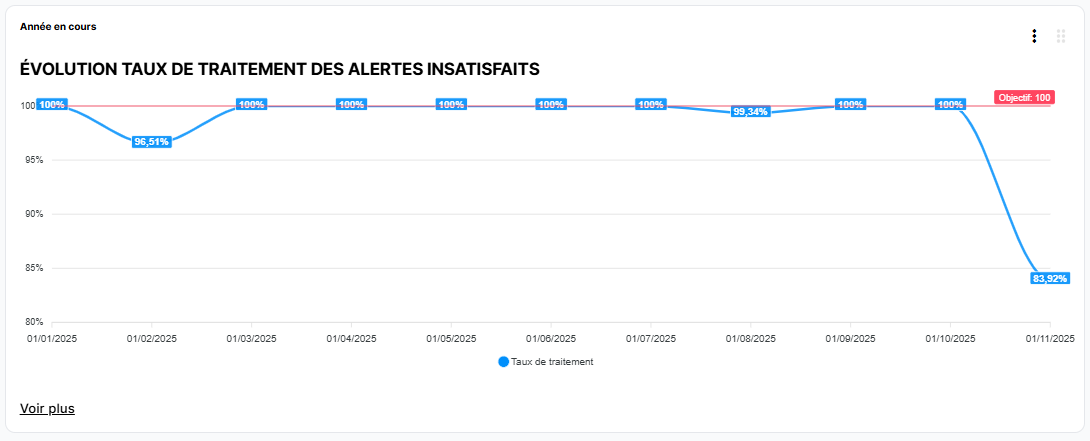Toggle the Taux de traitement legend series
This screenshot has height=441, width=1090.
[551, 362]
